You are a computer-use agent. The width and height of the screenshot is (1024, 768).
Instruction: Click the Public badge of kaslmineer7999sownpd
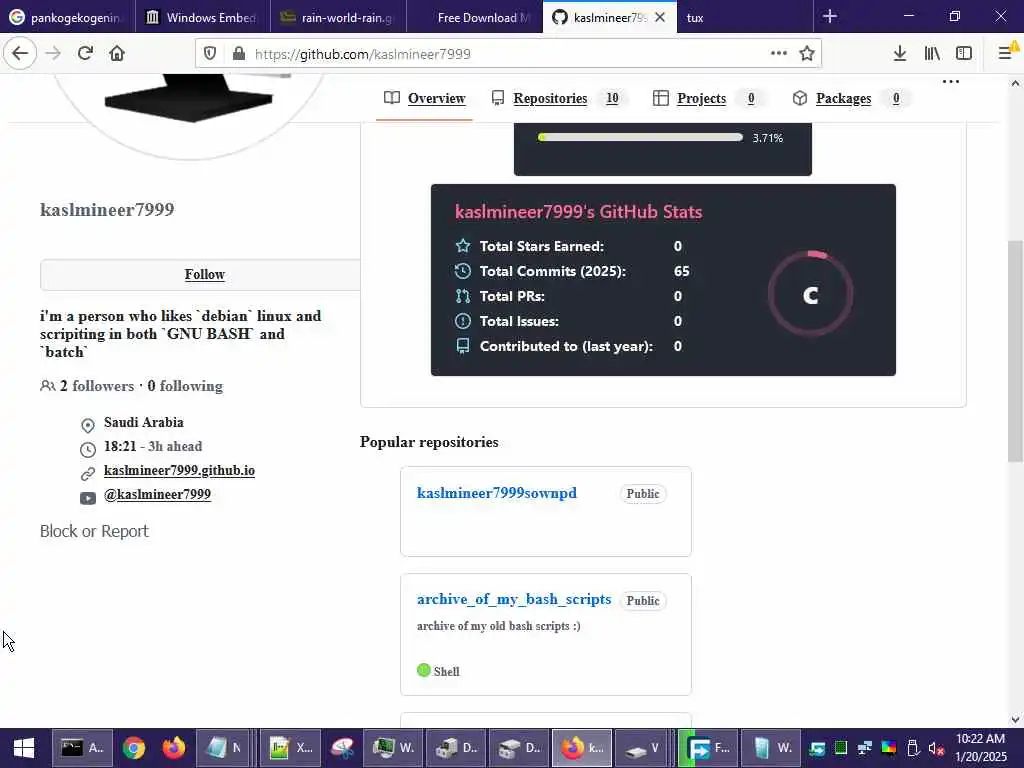643,494
